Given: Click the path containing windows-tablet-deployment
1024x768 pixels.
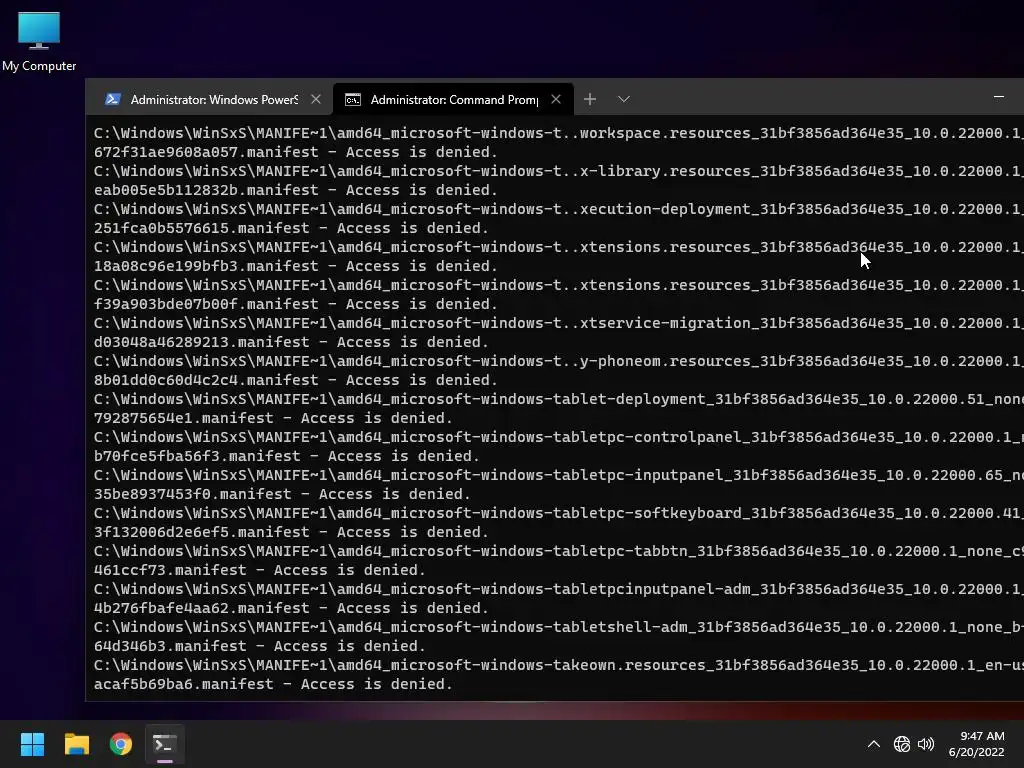Looking at the screenshot, I should click(x=558, y=399).
